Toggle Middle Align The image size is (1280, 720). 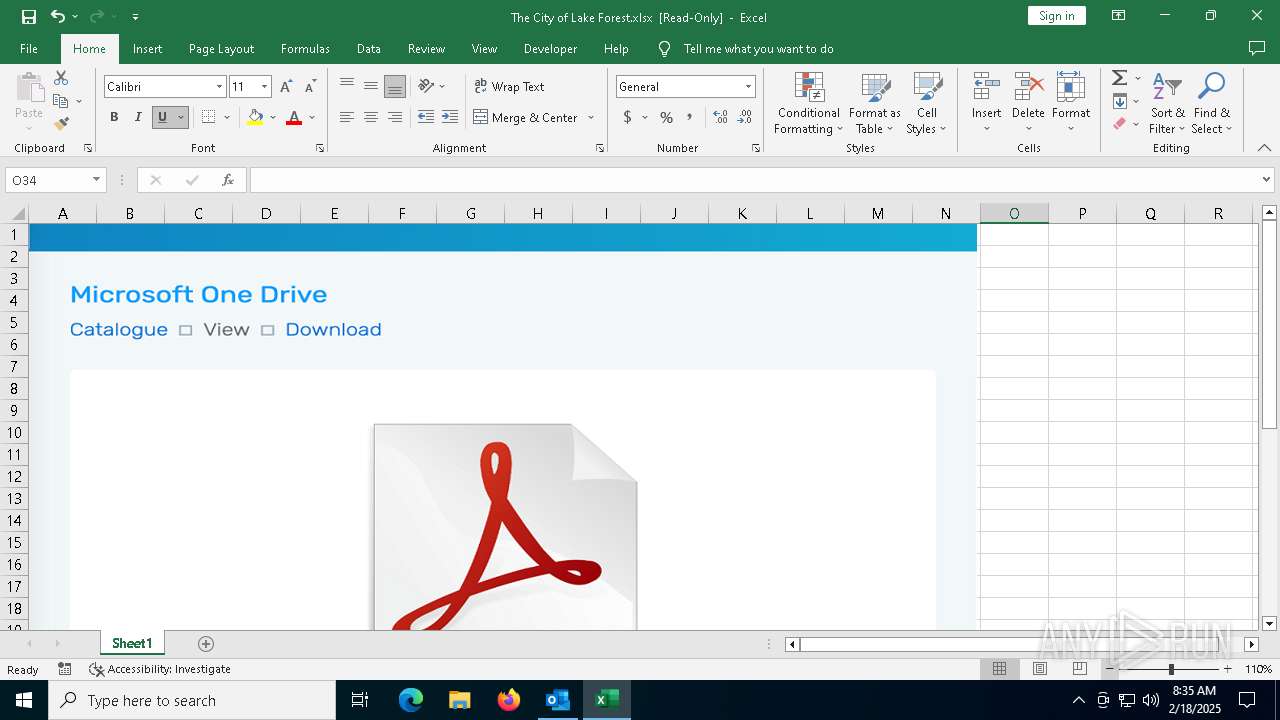(371, 86)
